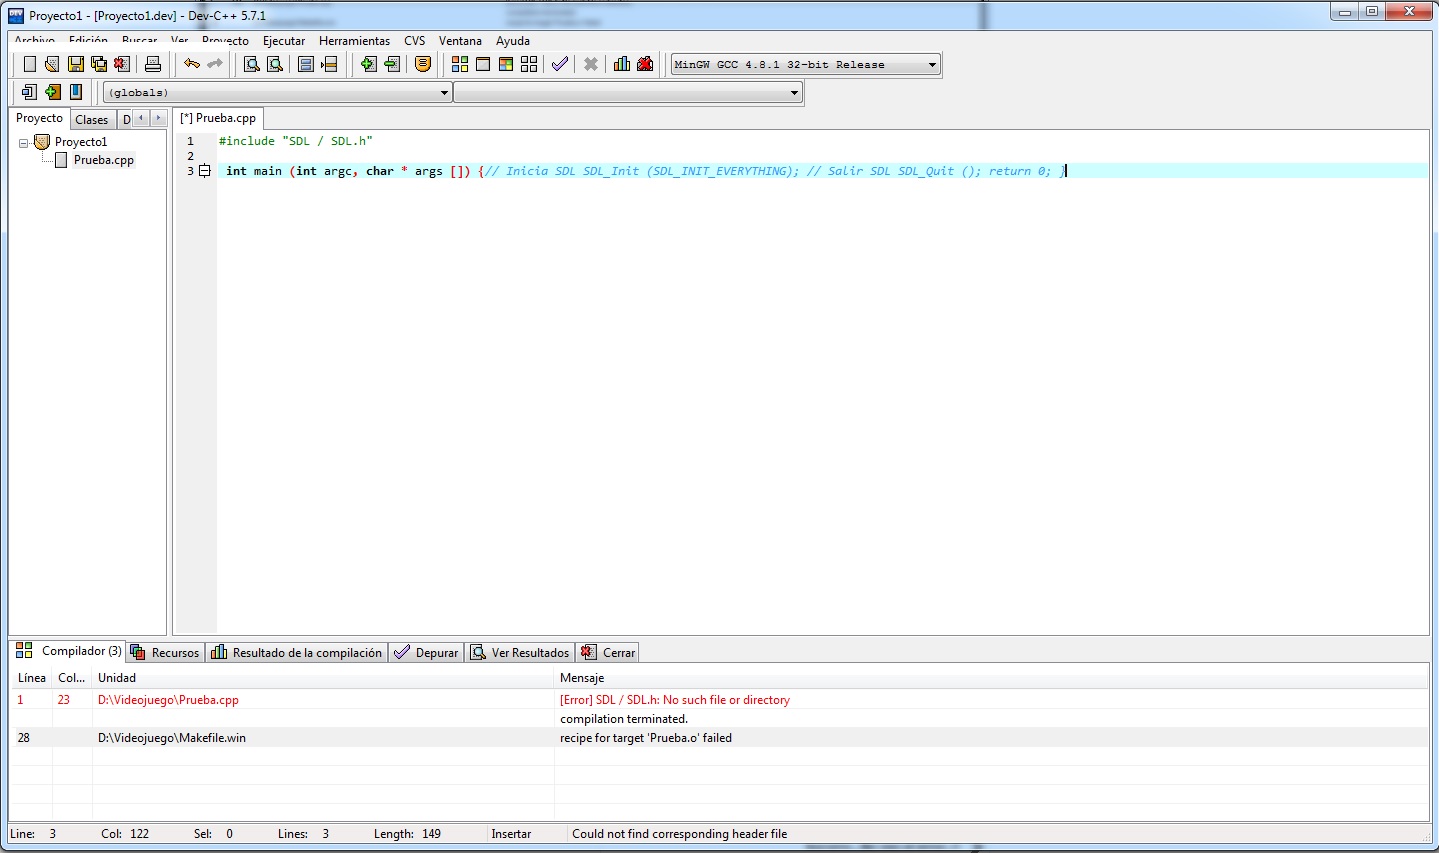
Task: Open the Ejecutar menu
Action: pos(284,41)
